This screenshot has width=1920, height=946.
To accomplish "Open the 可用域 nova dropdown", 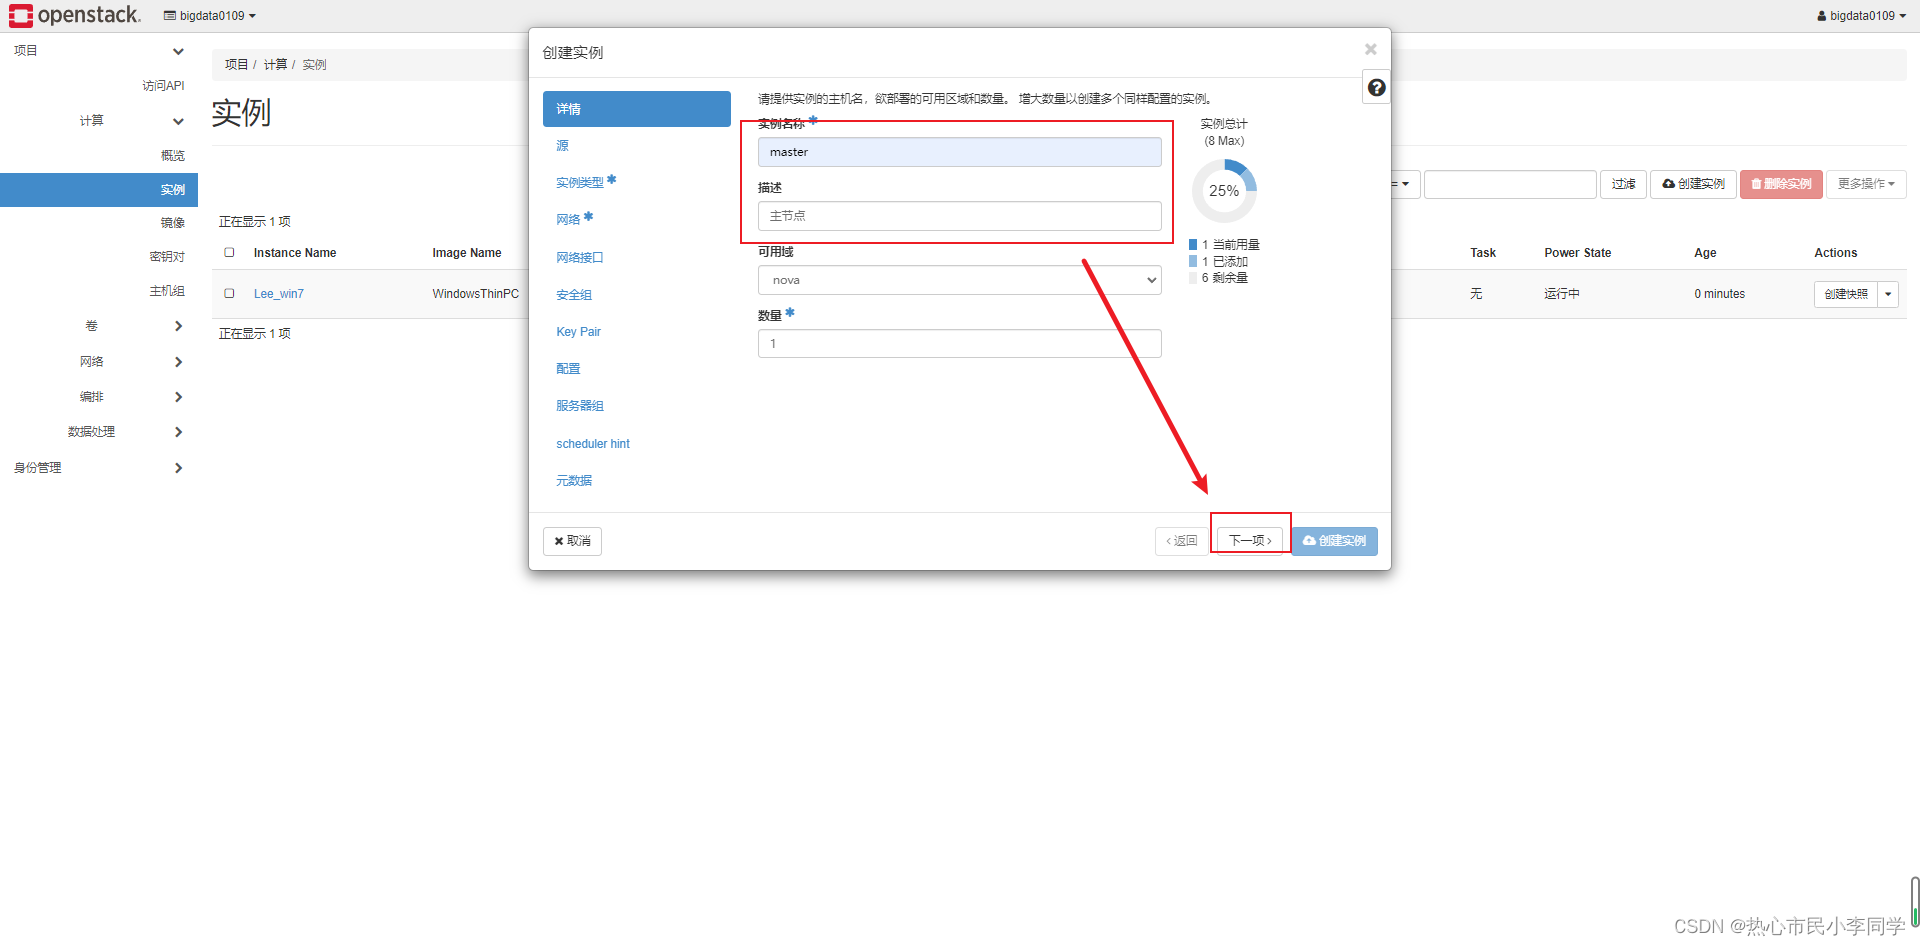I will click(x=959, y=280).
